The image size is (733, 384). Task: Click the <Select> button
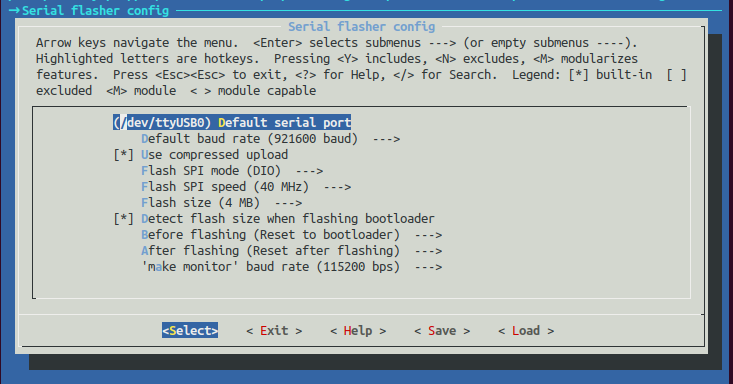click(190, 330)
